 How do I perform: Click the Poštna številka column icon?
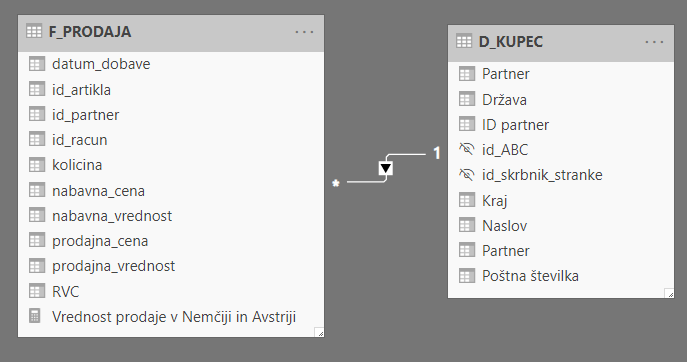pos(467,276)
